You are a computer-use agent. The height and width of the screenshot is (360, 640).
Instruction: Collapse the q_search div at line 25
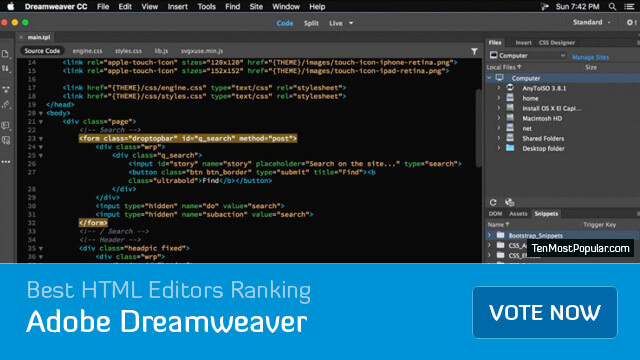(x=41, y=156)
